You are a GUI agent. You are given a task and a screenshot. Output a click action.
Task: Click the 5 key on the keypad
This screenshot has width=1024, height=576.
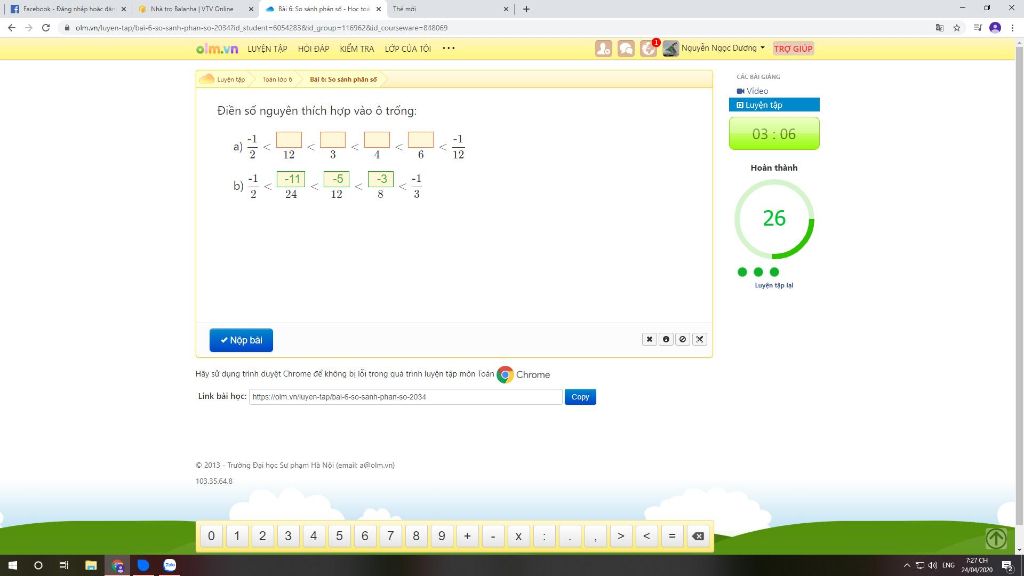(x=340, y=536)
